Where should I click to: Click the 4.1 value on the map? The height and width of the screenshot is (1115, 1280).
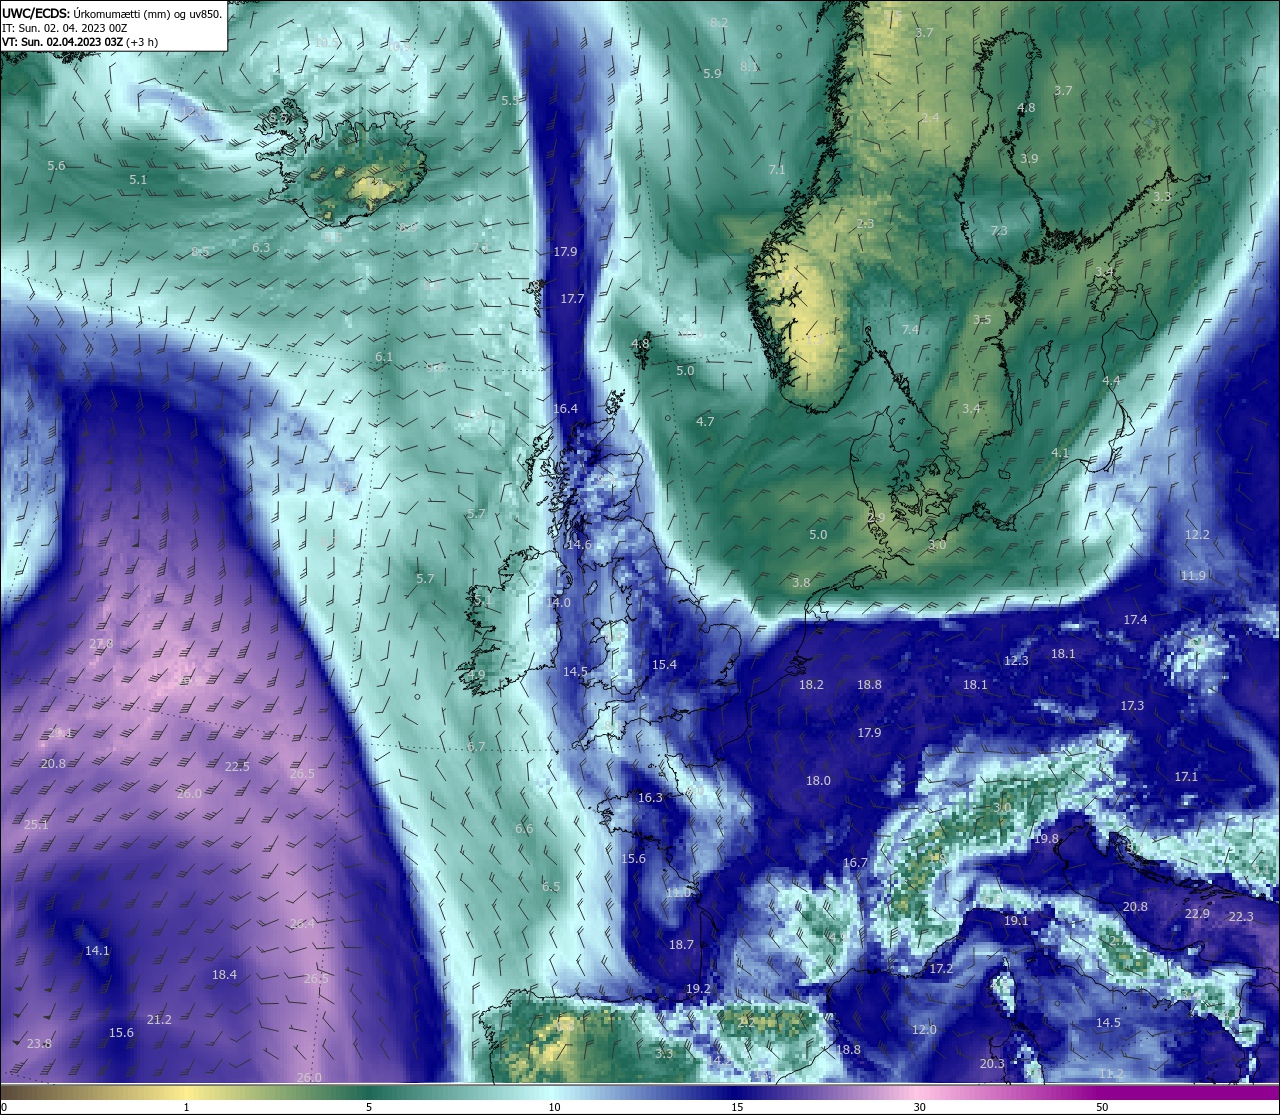1060,452
